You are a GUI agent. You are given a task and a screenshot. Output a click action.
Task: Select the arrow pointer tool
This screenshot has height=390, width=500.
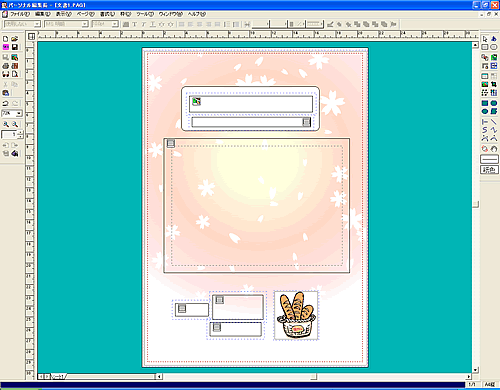[485, 39]
